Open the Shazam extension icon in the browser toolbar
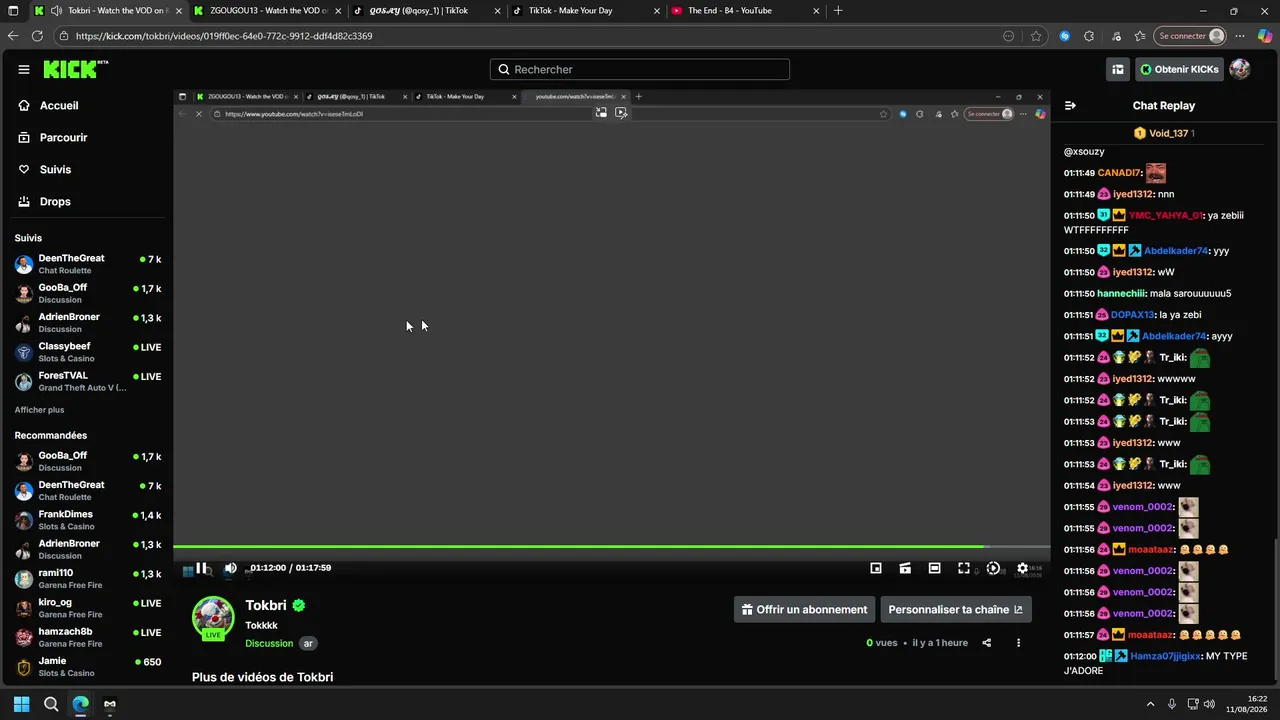 tap(1065, 36)
